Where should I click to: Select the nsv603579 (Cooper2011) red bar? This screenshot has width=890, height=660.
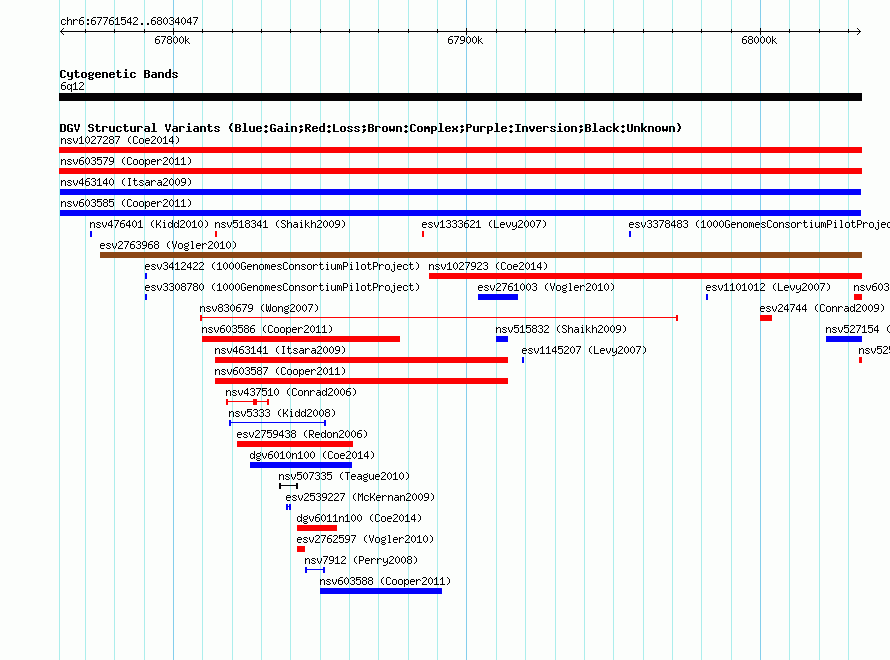coord(460,171)
